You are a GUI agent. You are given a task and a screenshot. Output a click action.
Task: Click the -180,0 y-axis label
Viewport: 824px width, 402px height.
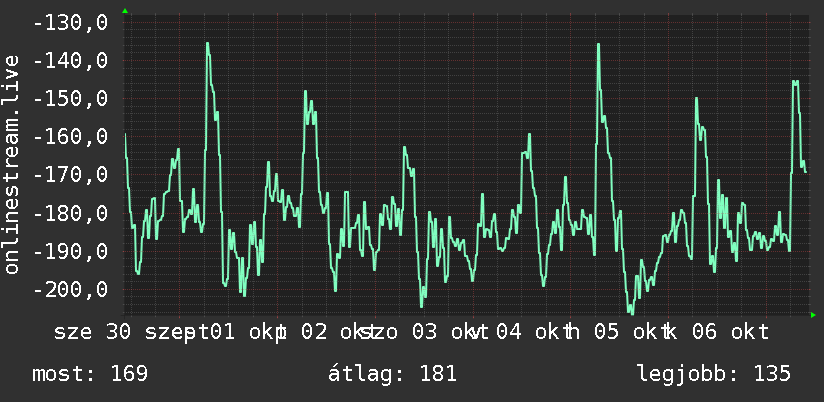(x=70, y=213)
